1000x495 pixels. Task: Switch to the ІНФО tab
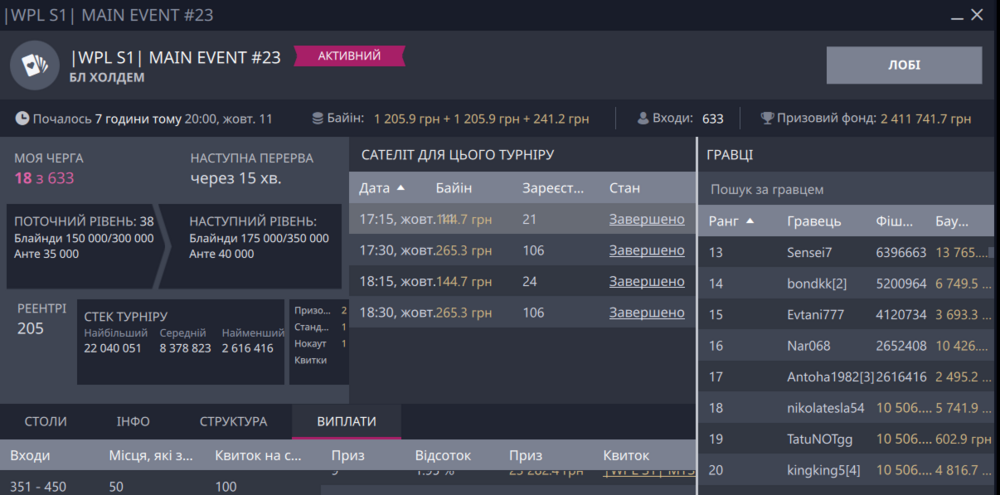[x=133, y=421]
